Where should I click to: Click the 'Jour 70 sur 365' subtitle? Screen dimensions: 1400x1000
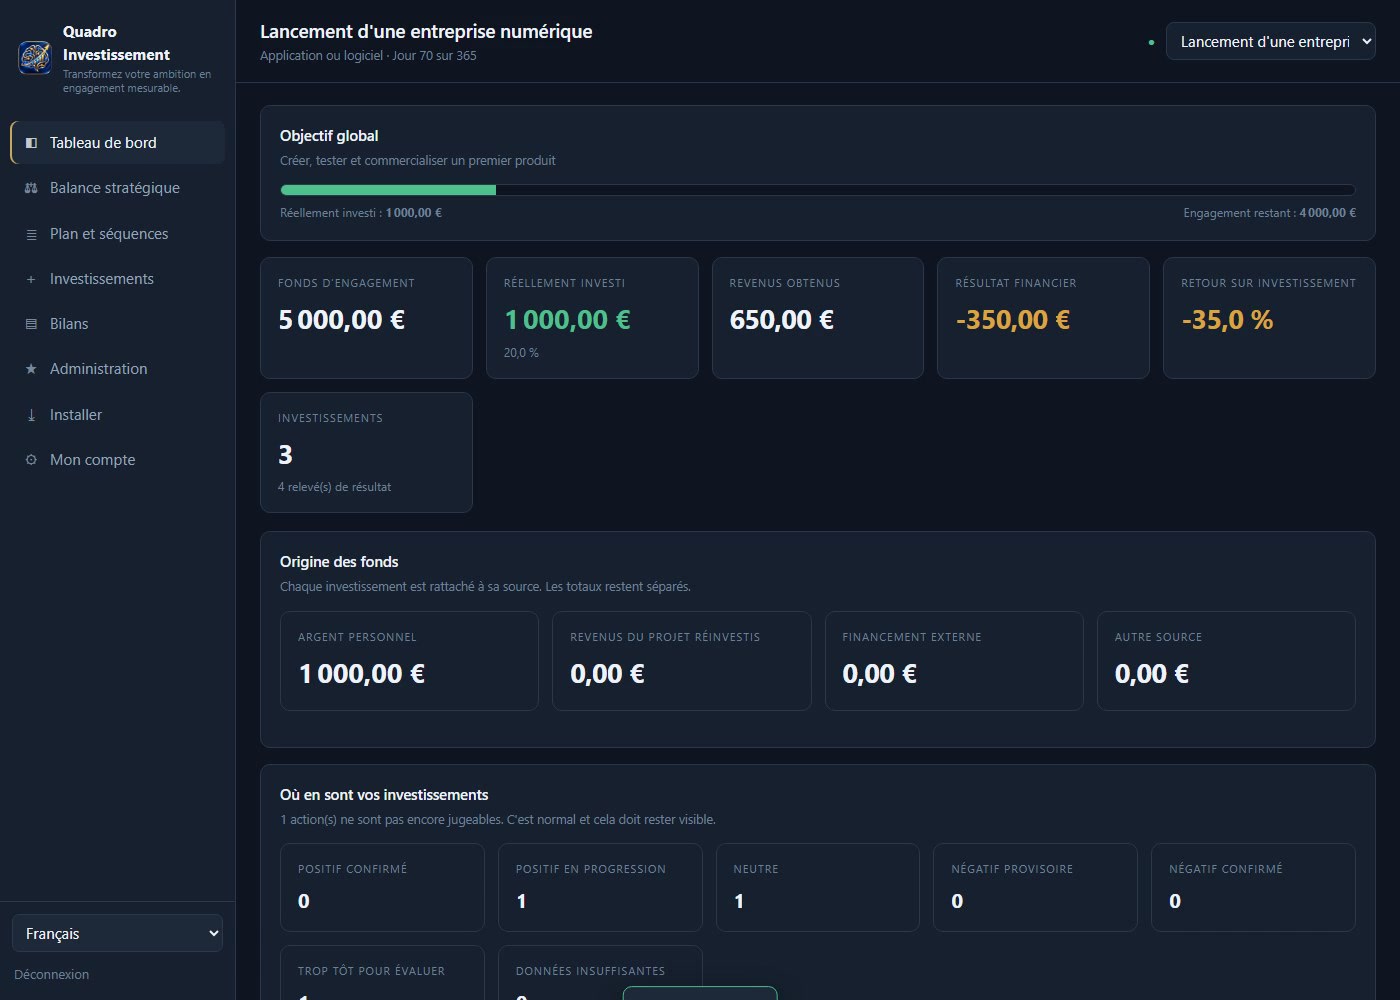[434, 56]
